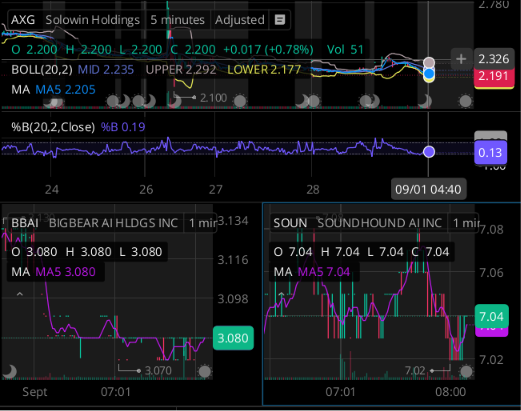Viewport: 521px width, 411px height.
Task: Click the 07:01 label under BBAI chart
Action: click(116, 392)
